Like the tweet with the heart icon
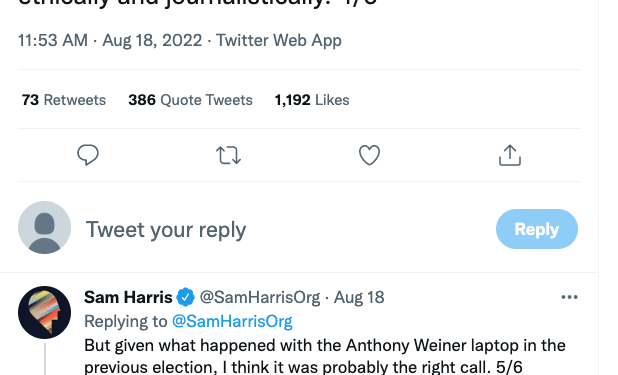The image size is (618, 375). [369, 155]
